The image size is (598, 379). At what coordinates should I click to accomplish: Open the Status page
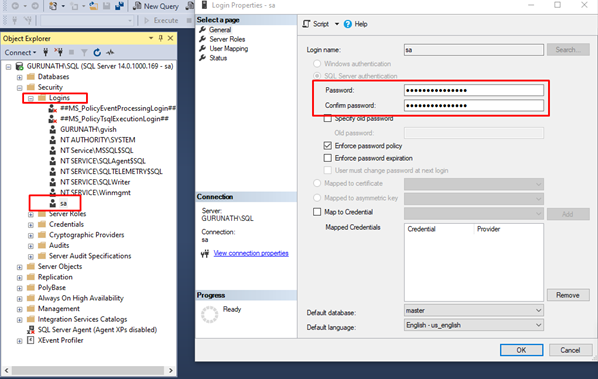(x=218, y=58)
